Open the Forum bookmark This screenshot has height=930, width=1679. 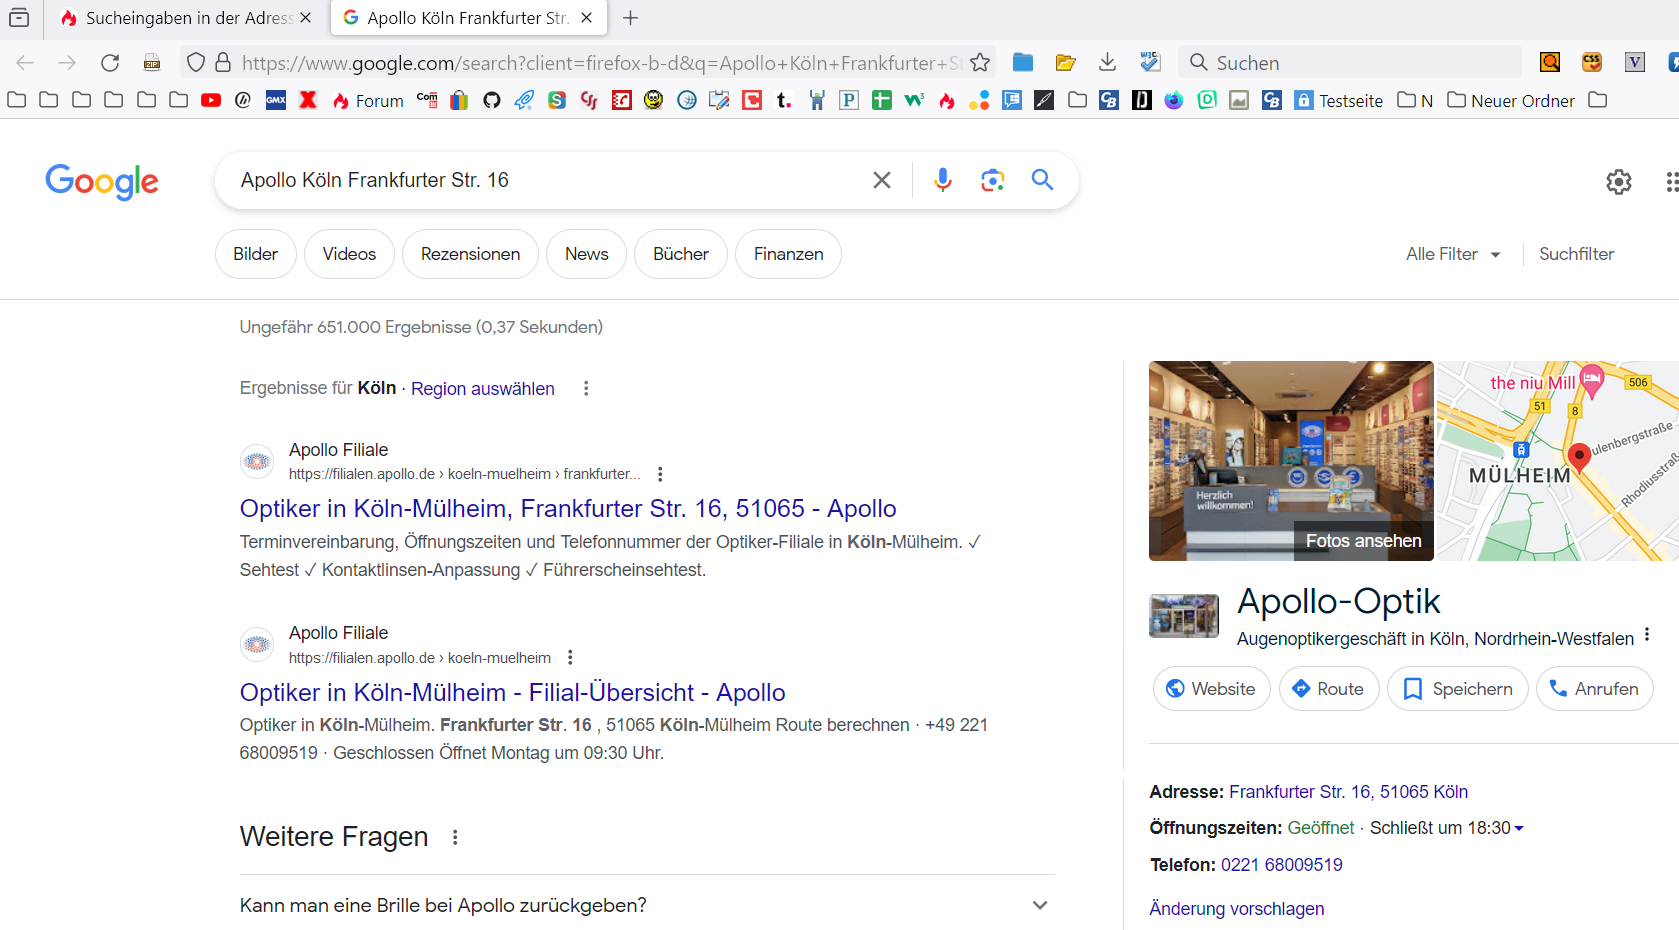coord(368,100)
